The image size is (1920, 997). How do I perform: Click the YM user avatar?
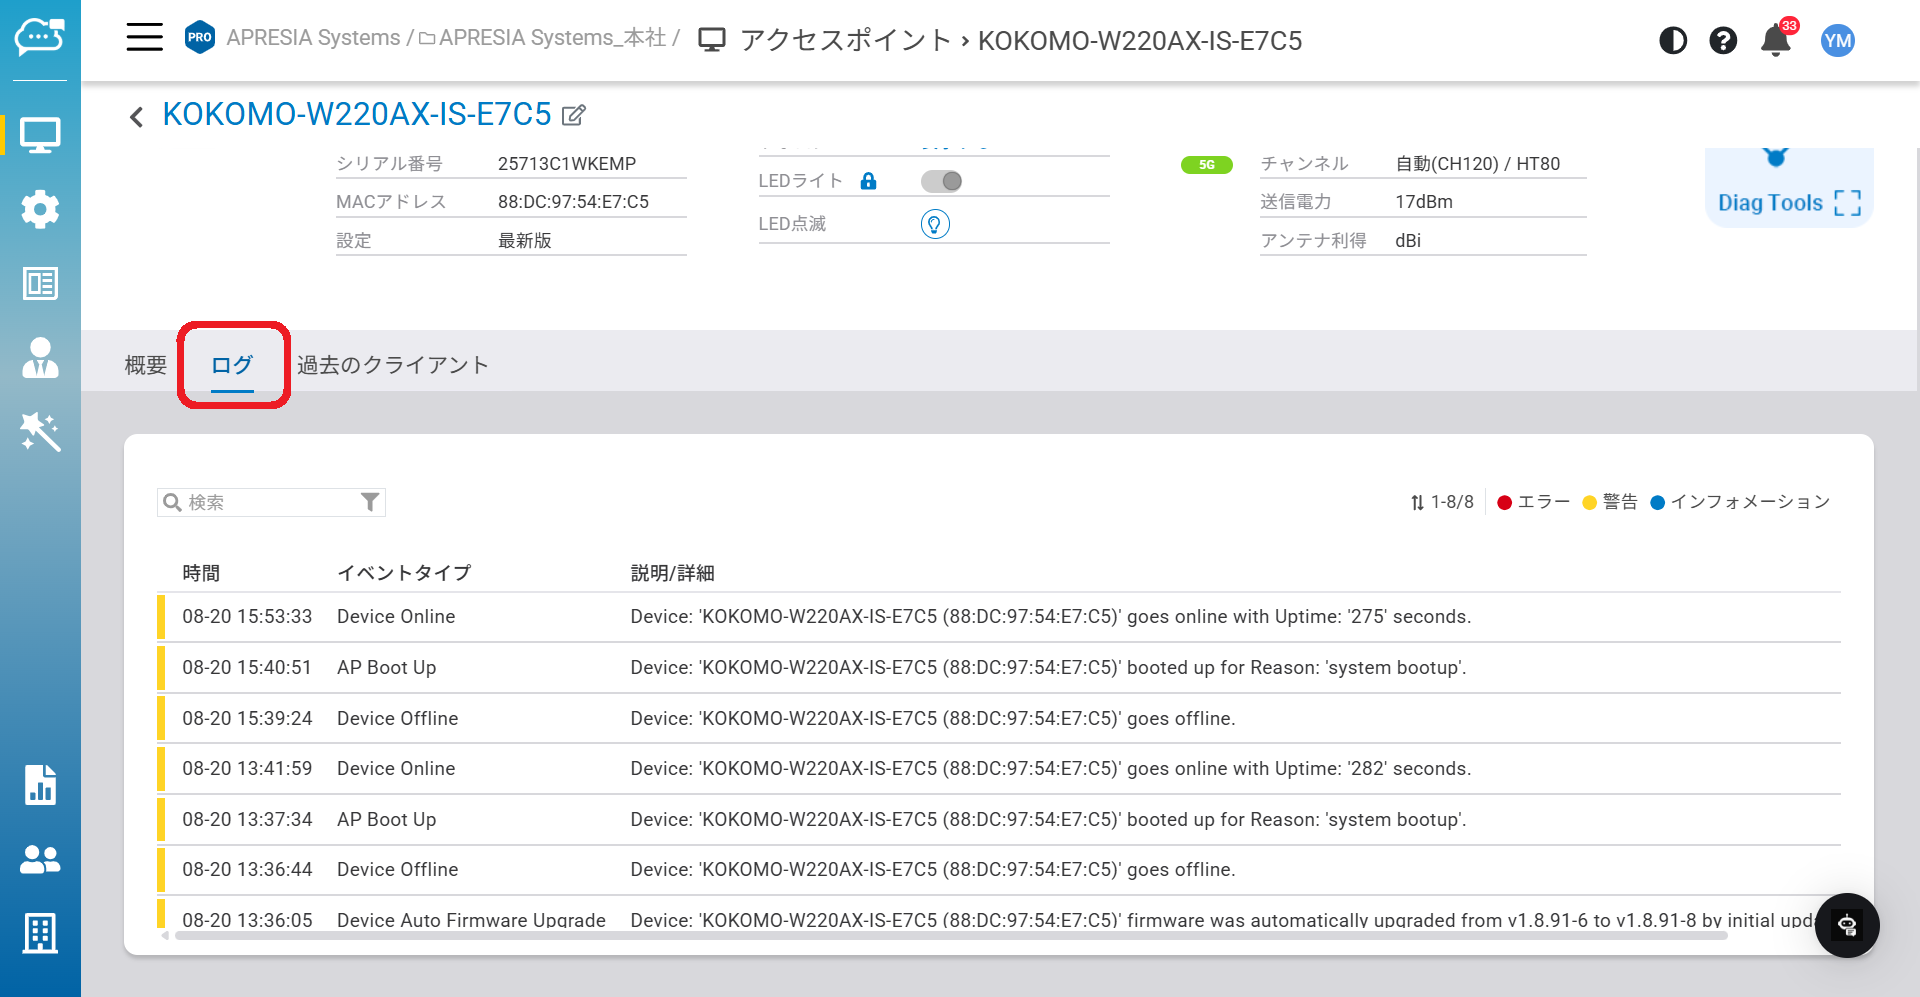click(1837, 41)
